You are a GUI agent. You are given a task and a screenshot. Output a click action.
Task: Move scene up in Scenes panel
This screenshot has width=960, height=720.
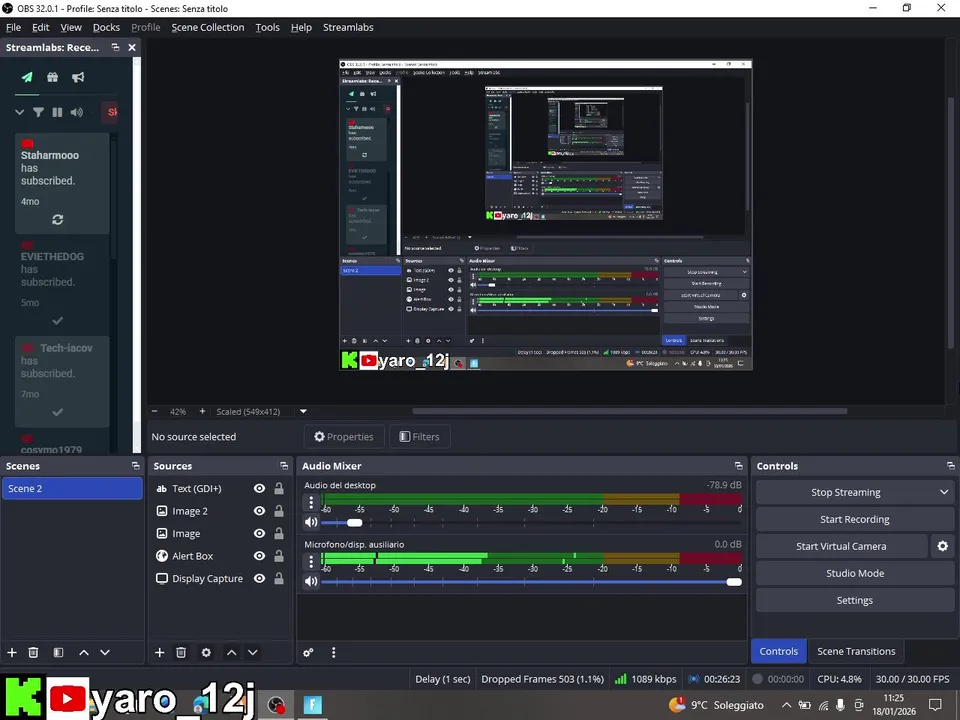(84, 652)
